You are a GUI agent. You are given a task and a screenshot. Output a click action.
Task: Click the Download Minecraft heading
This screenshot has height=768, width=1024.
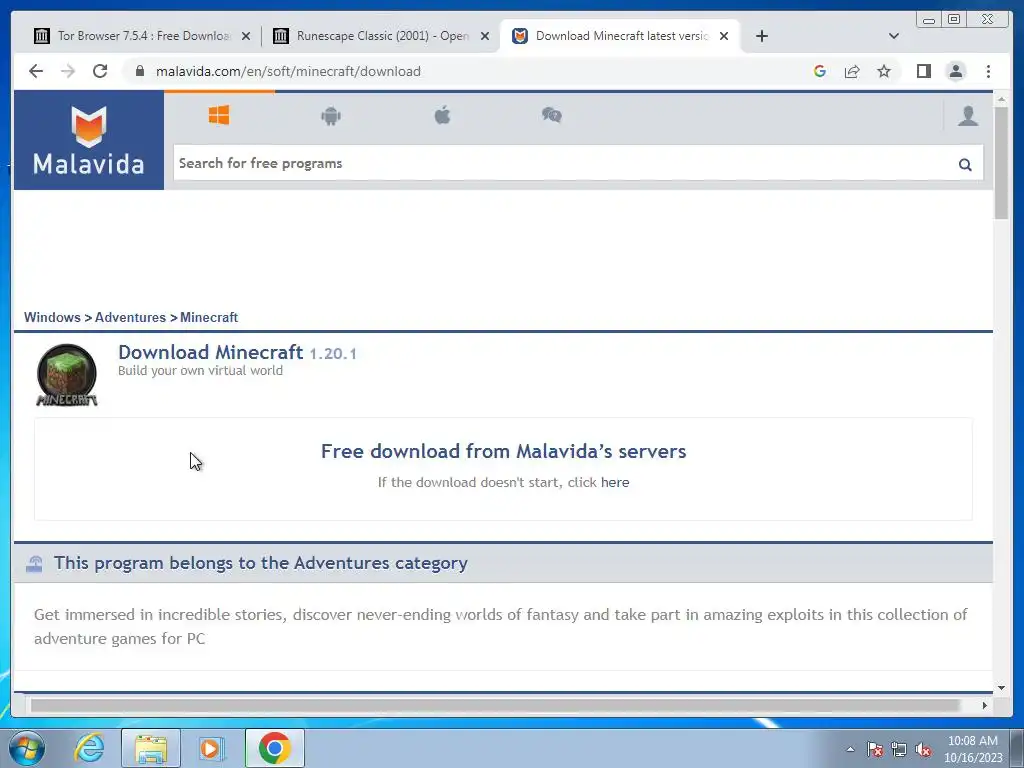(x=210, y=352)
